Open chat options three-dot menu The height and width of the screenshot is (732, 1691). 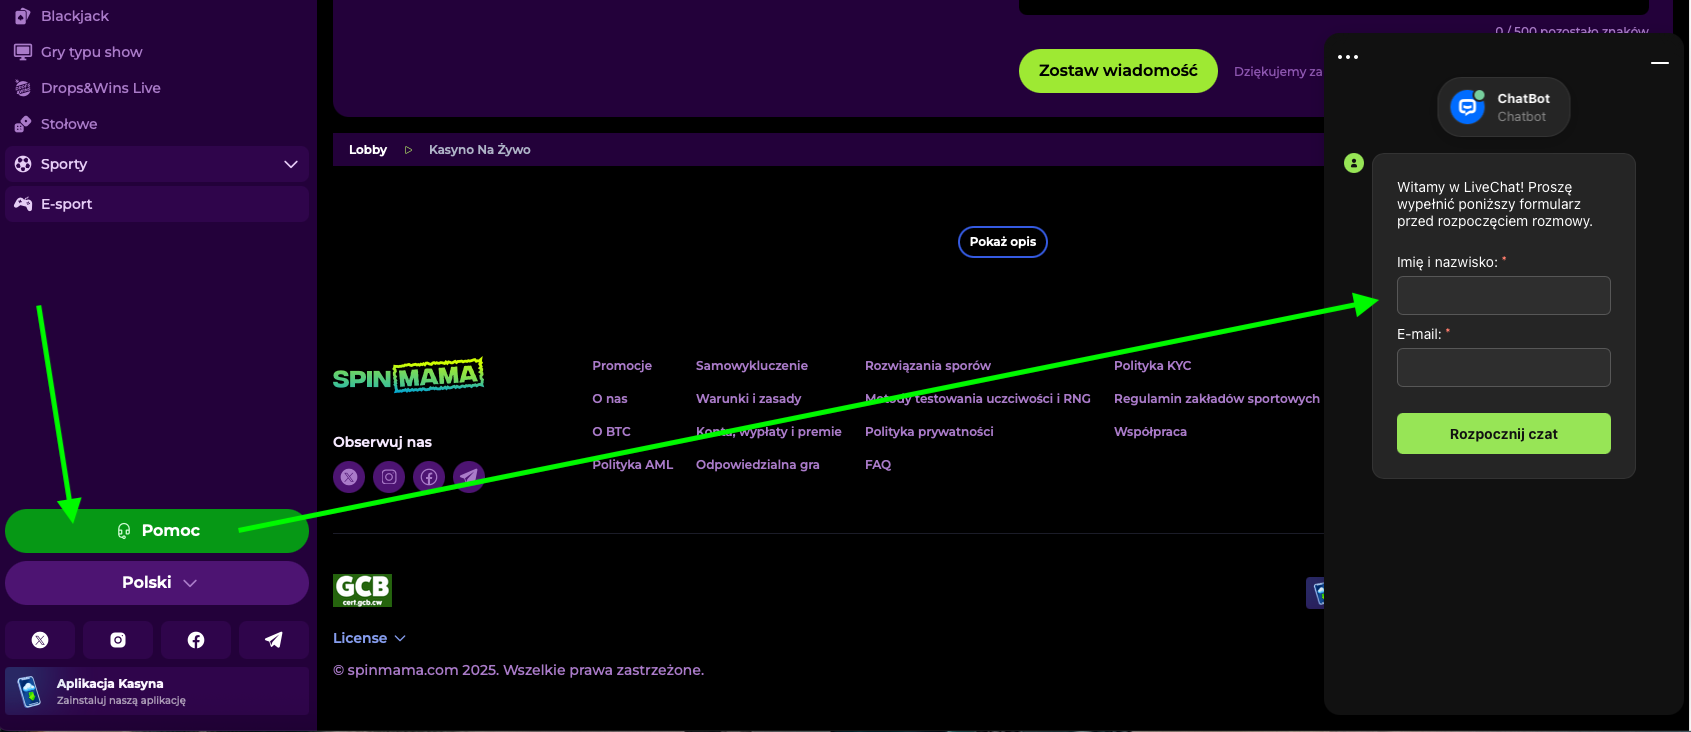click(1348, 57)
